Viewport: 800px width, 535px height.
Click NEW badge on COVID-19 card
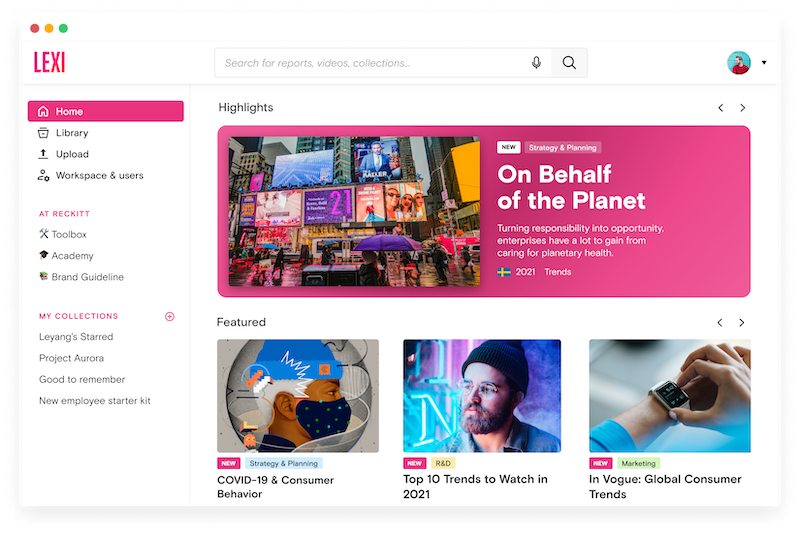click(229, 463)
